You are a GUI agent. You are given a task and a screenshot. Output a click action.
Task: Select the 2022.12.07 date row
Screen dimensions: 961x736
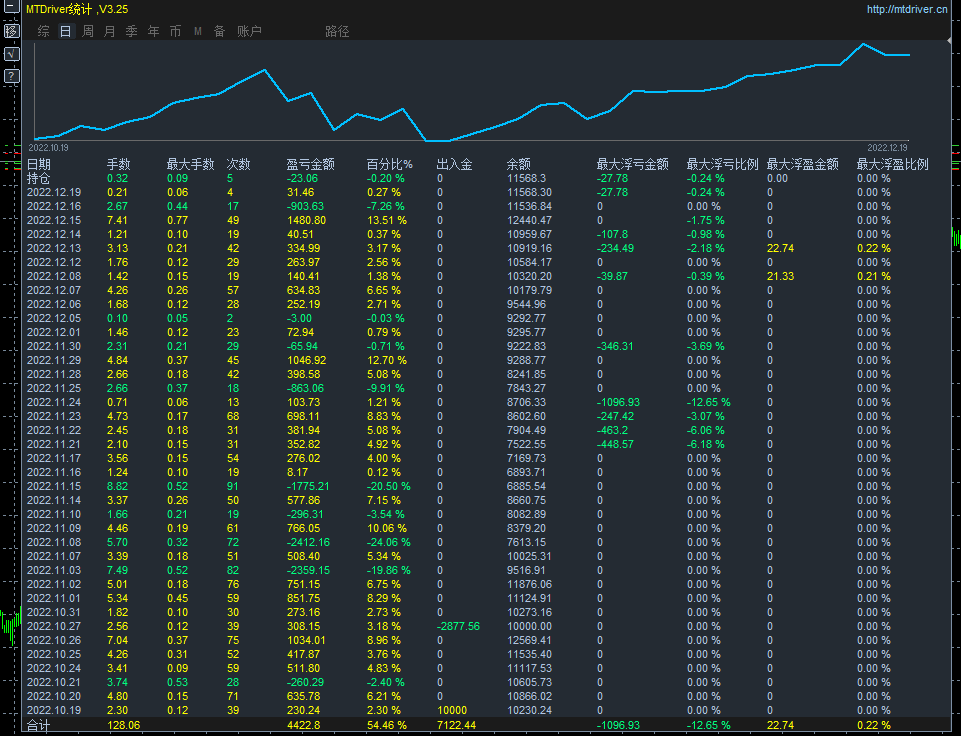54,290
